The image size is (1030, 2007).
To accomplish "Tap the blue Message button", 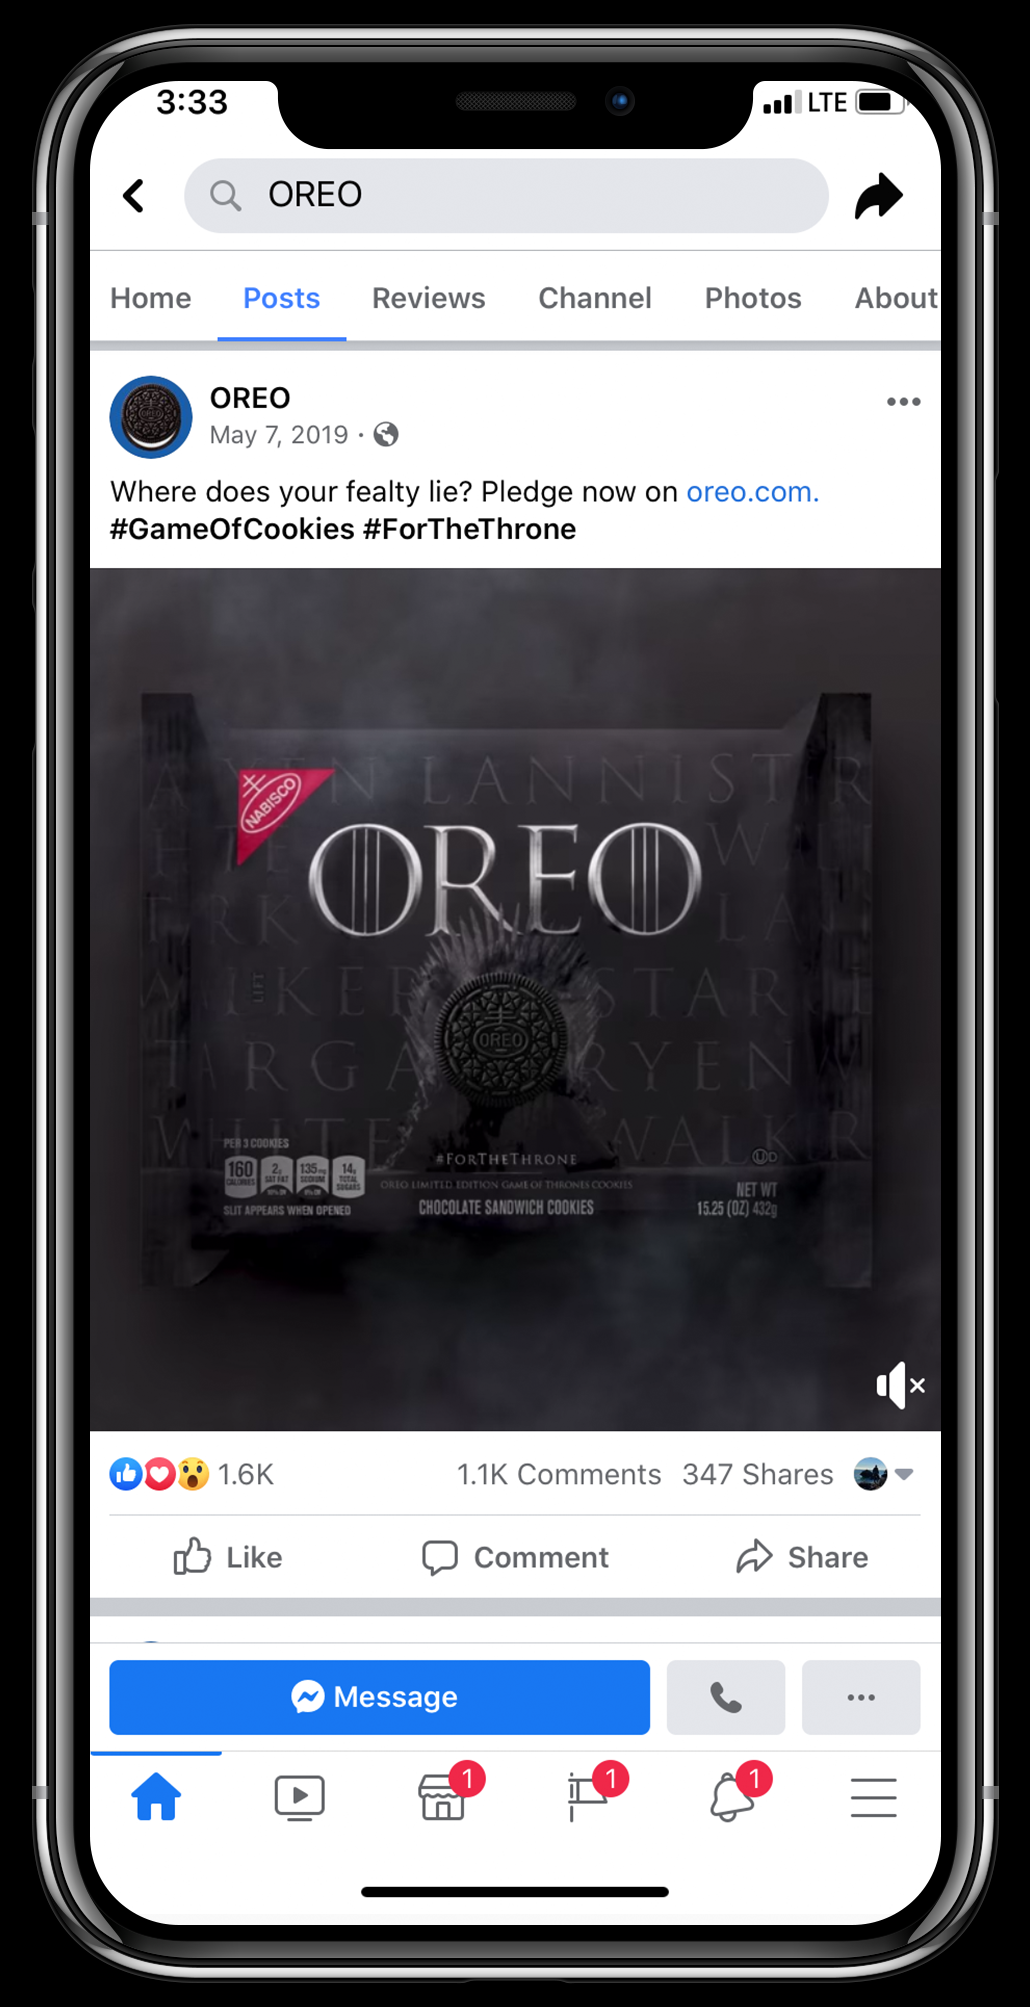I will (x=379, y=1697).
